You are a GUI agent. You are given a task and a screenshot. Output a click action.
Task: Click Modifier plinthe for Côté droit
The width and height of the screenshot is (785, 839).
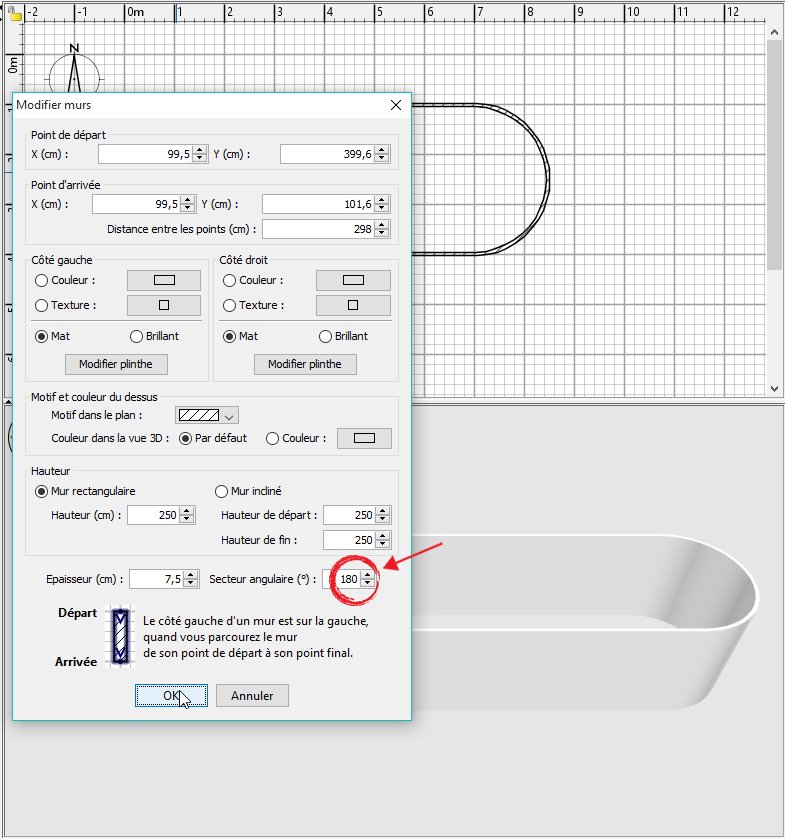tap(305, 364)
